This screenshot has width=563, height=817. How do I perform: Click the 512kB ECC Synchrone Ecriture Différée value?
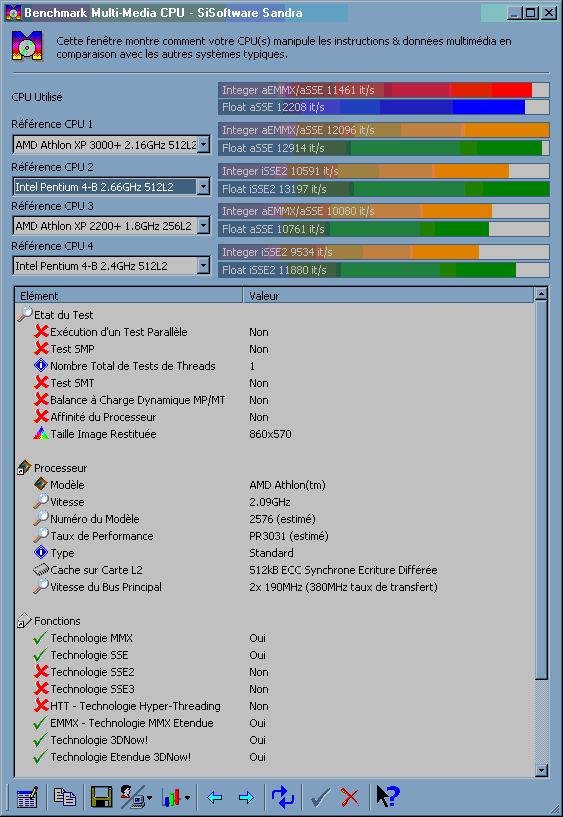click(343, 570)
